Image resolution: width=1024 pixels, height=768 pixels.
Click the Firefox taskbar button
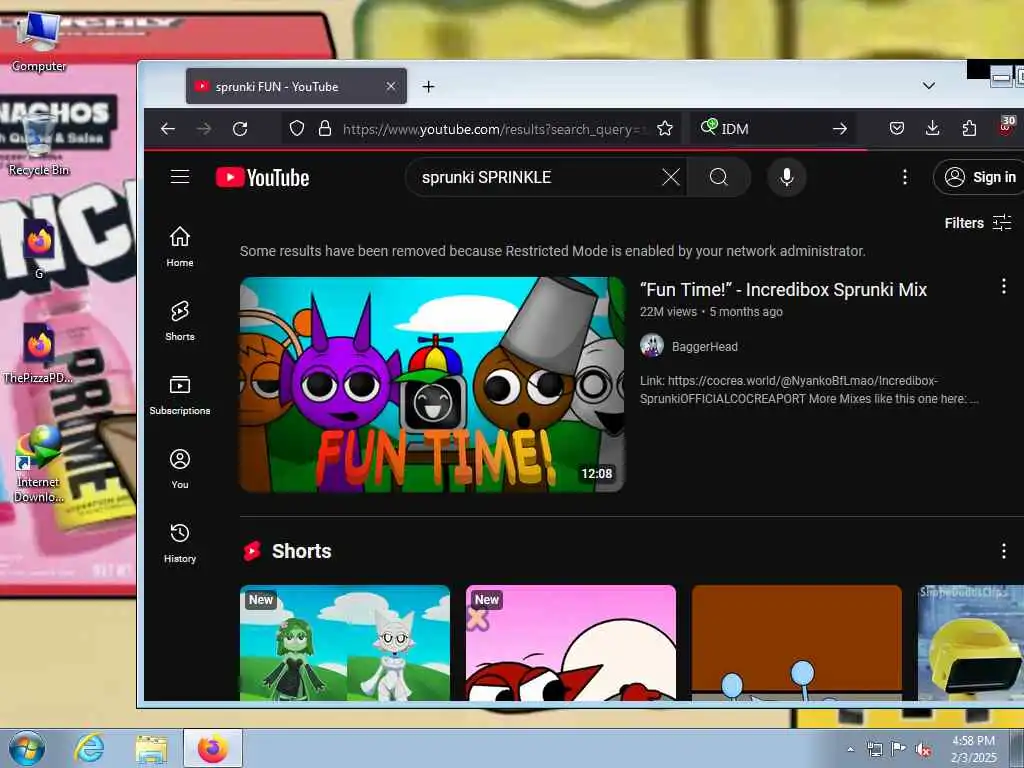point(213,748)
